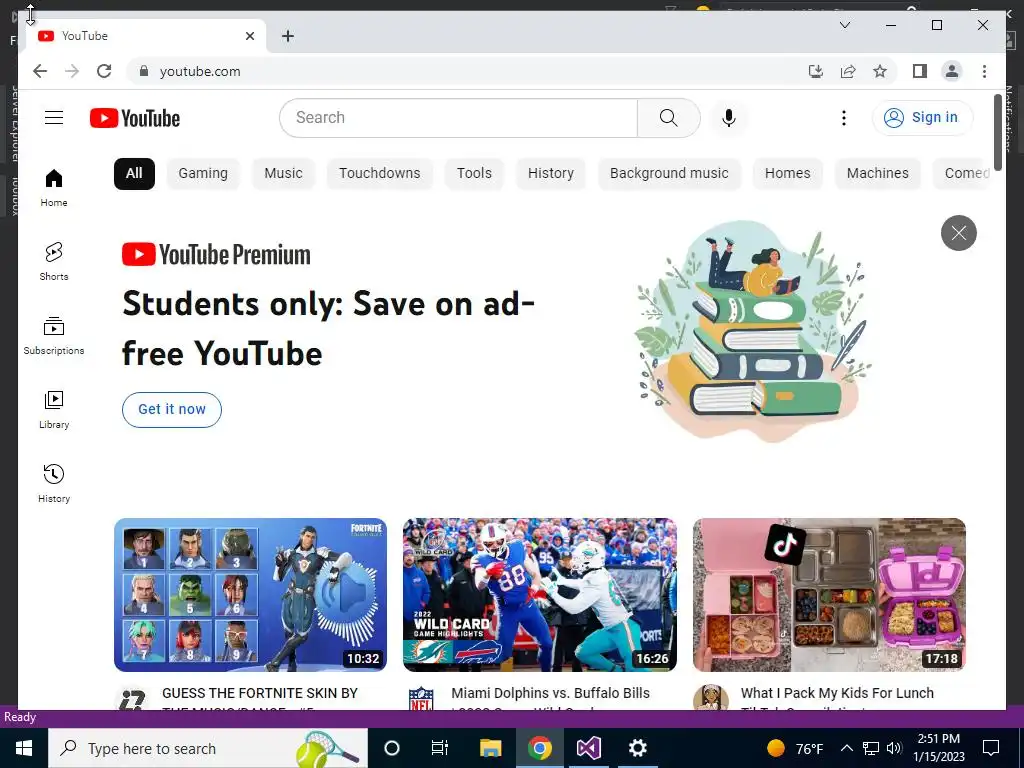Image resolution: width=1024 pixels, height=768 pixels.
Task: Click the NFL channel avatar
Action: [x=421, y=698]
